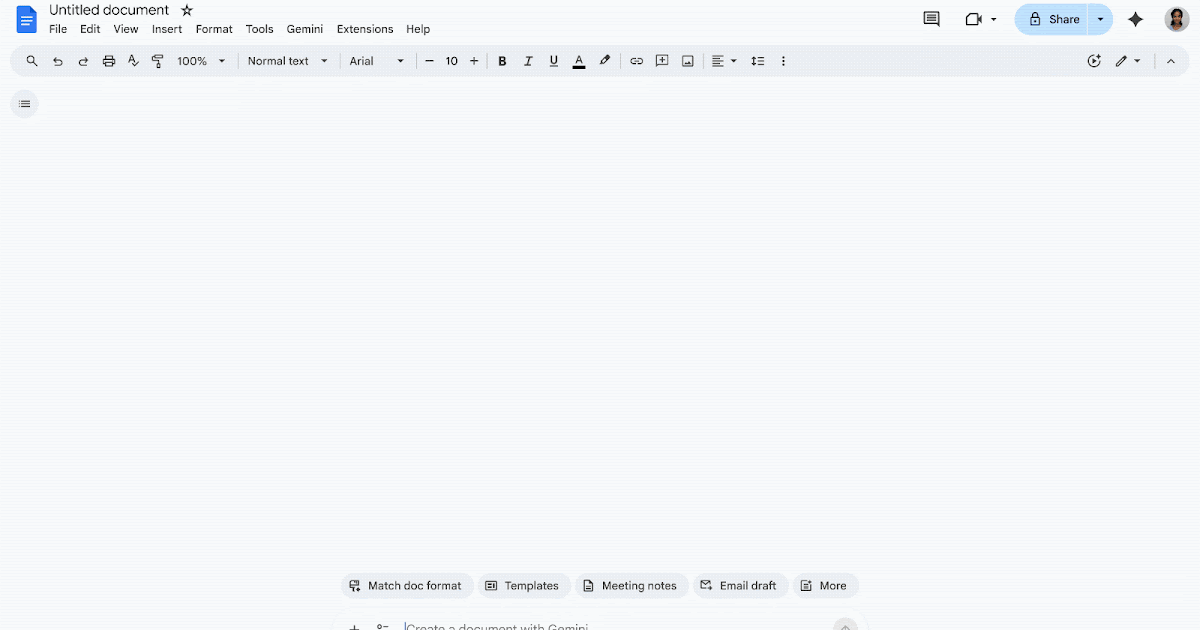
Task: Rename the Untitled document title
Action: (109, 10)
